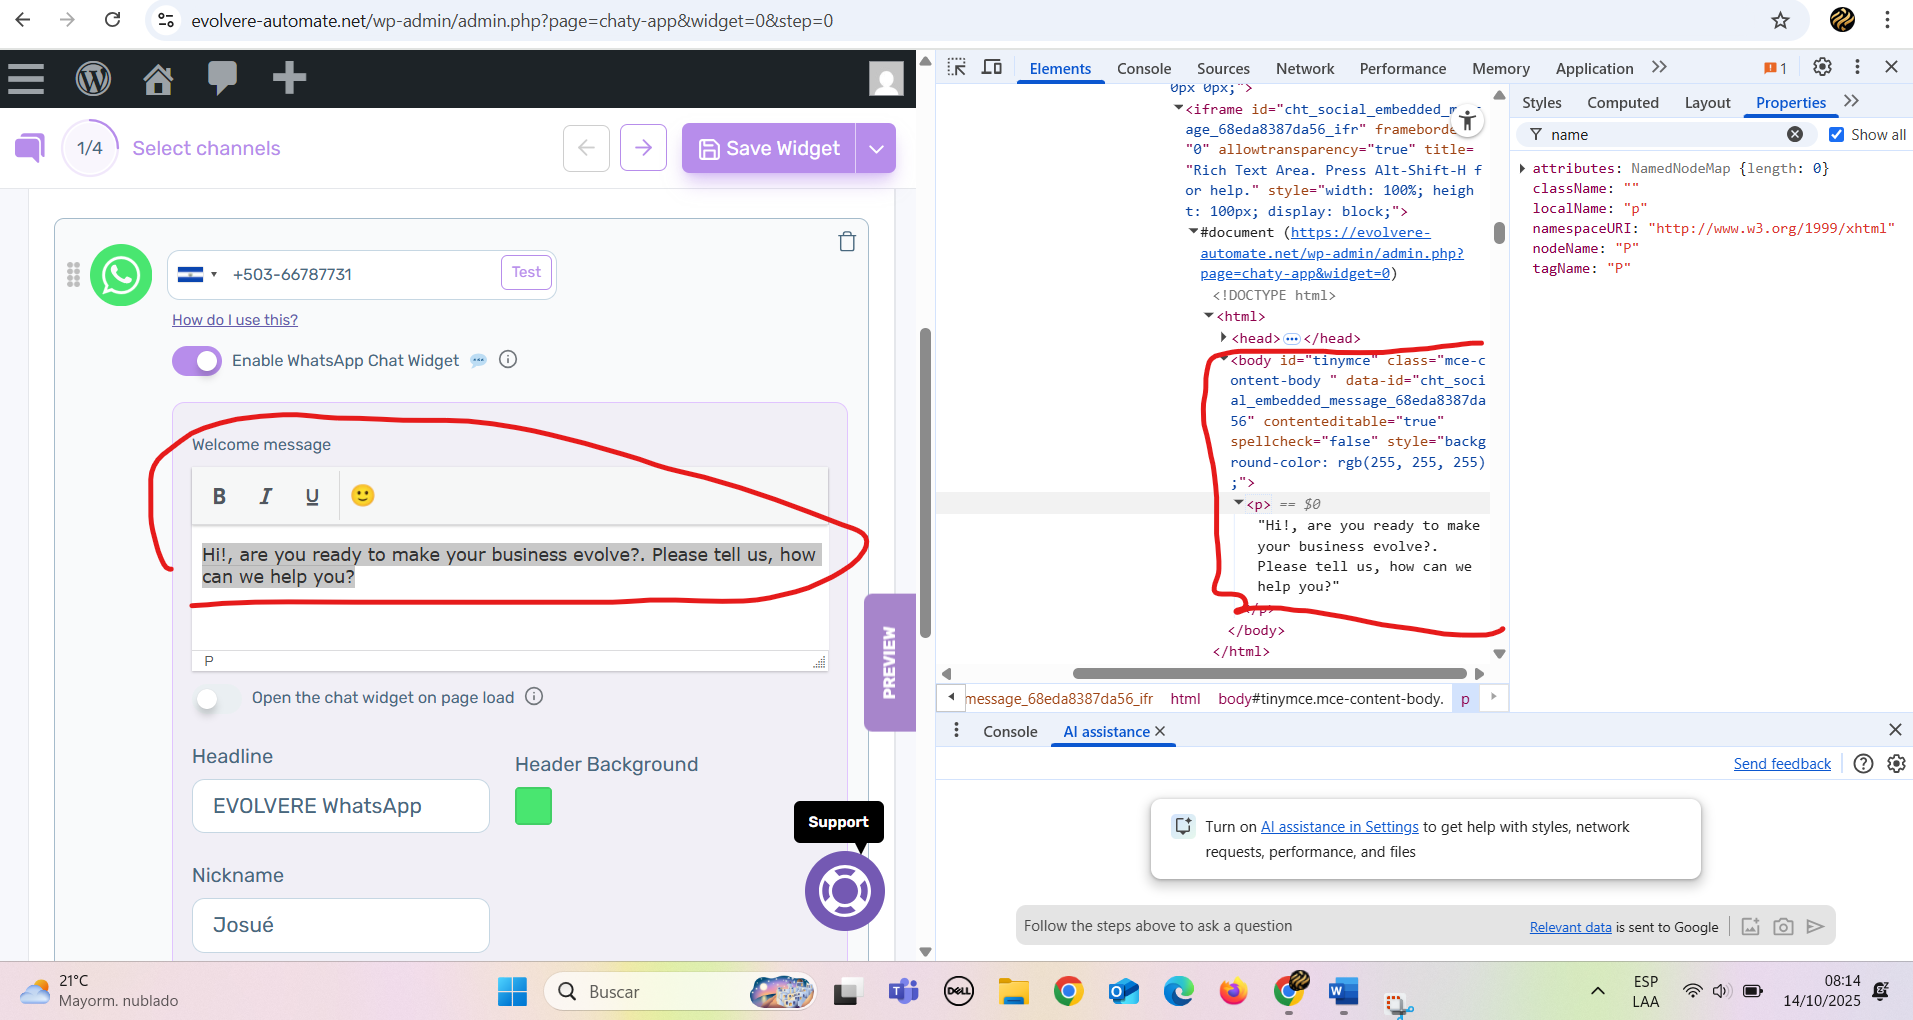Switch to the Network tab
1913x1020 pixels.
coord(1304,69)
